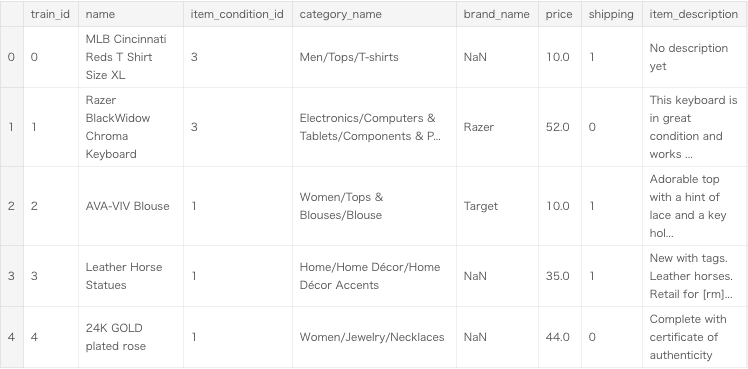
Task: Select the Men/Tops/T-shirts category cell
Action: tap(374, 57)
